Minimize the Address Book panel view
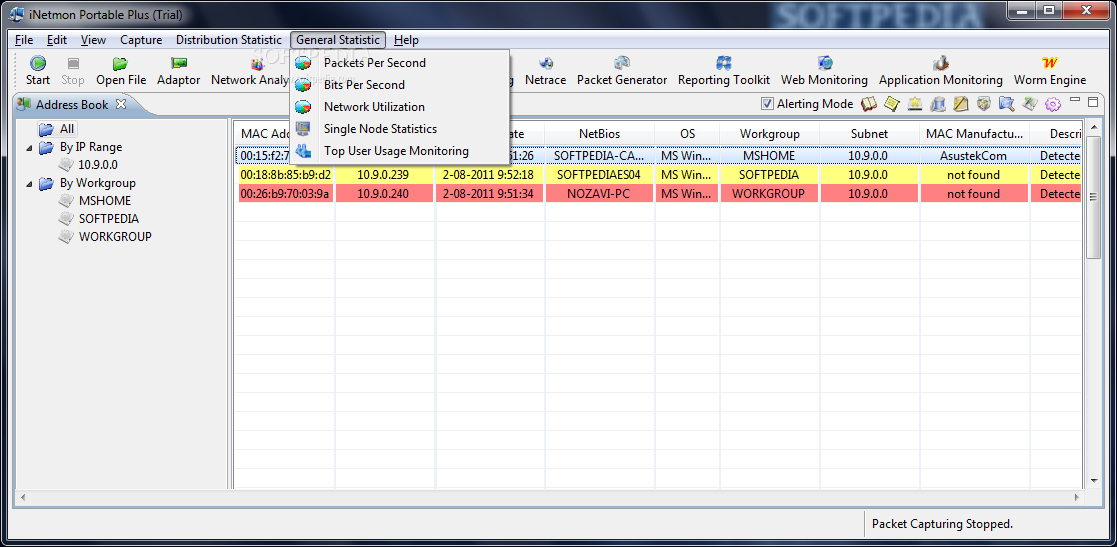The image size is (1117, 547). [x=1074, y=101]
